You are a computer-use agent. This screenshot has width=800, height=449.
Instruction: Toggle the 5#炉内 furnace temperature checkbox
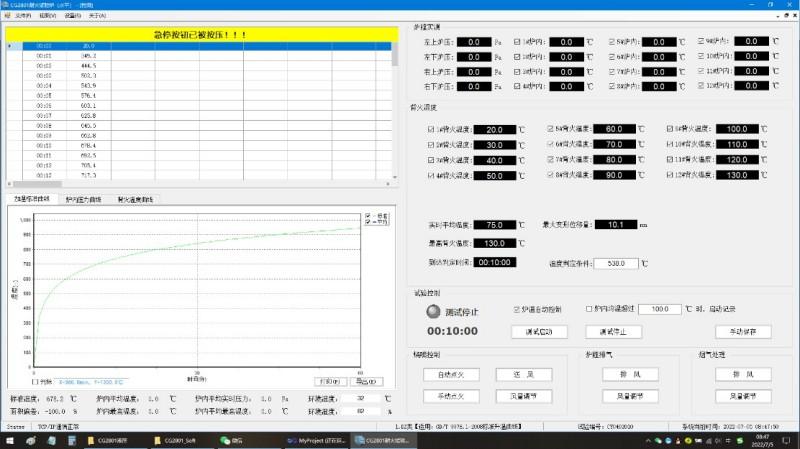pyautogui.click(x=612, y=42)
